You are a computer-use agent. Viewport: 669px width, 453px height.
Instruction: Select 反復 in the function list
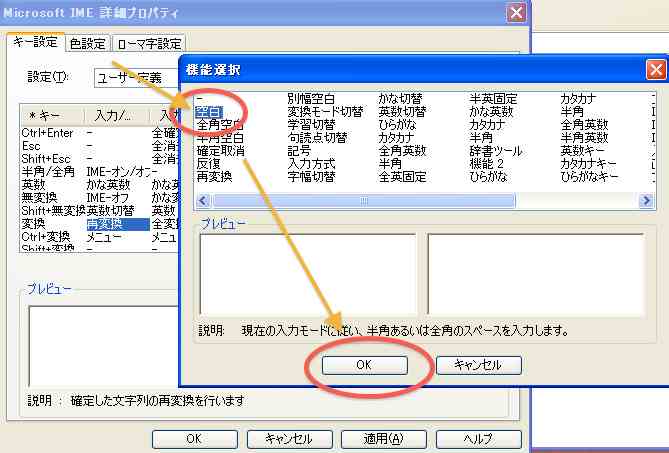pos(208,164)
